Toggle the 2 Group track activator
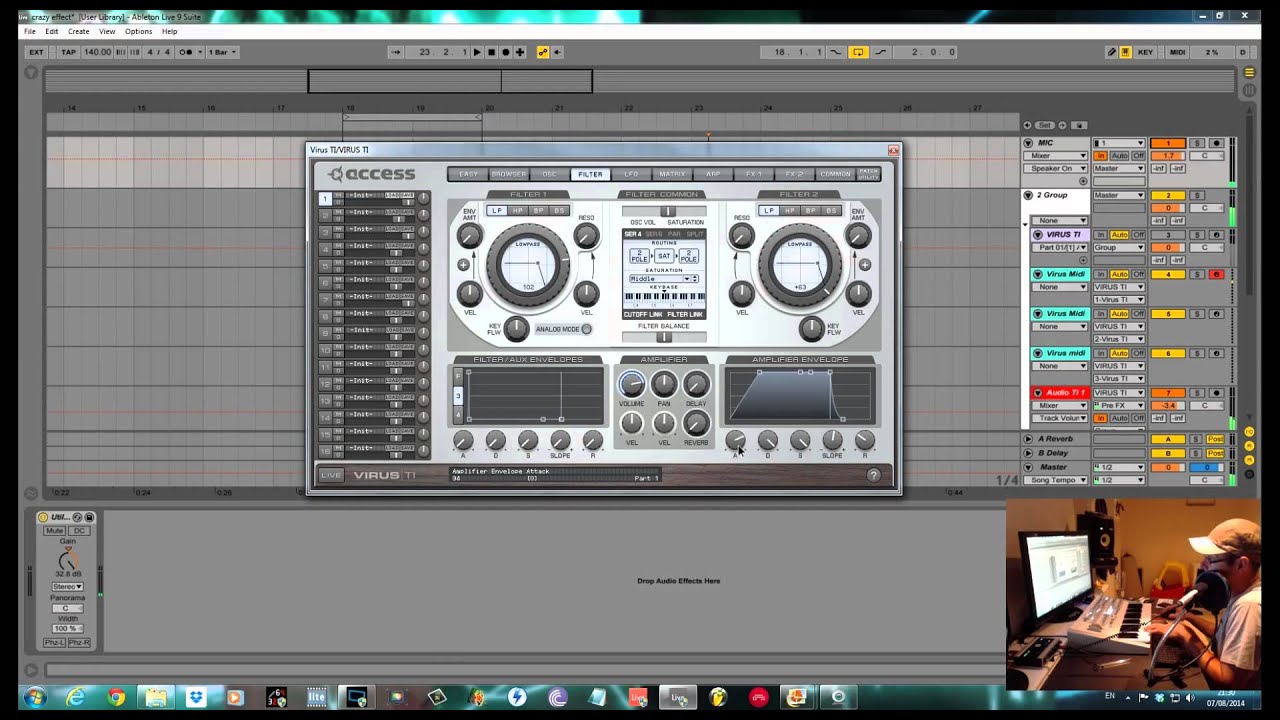Image resolution: width=1280 pixels, height=720 pixels. 1167,195
